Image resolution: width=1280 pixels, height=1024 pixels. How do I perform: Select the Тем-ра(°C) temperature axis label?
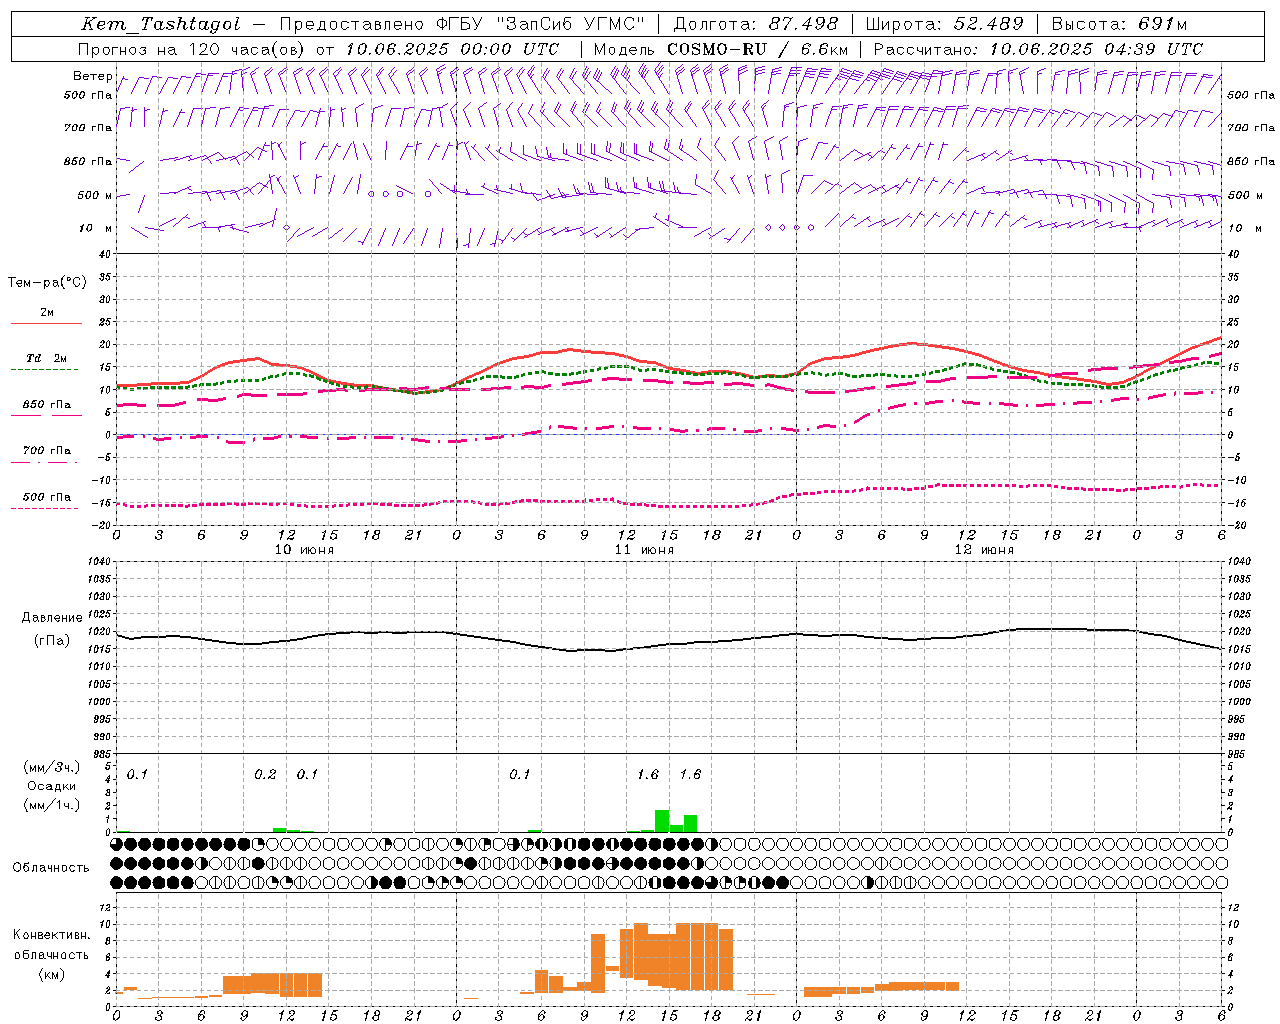pyautogui.click(x=47, y=283)
